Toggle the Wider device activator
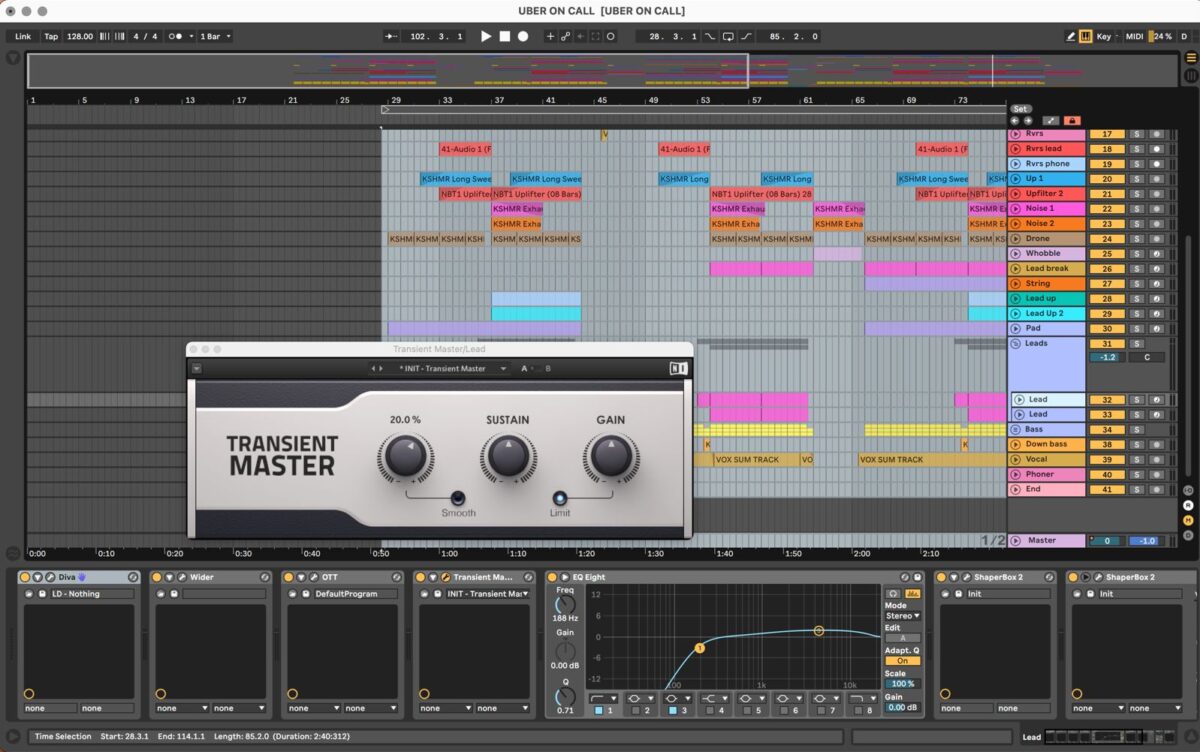 (157, 577)
